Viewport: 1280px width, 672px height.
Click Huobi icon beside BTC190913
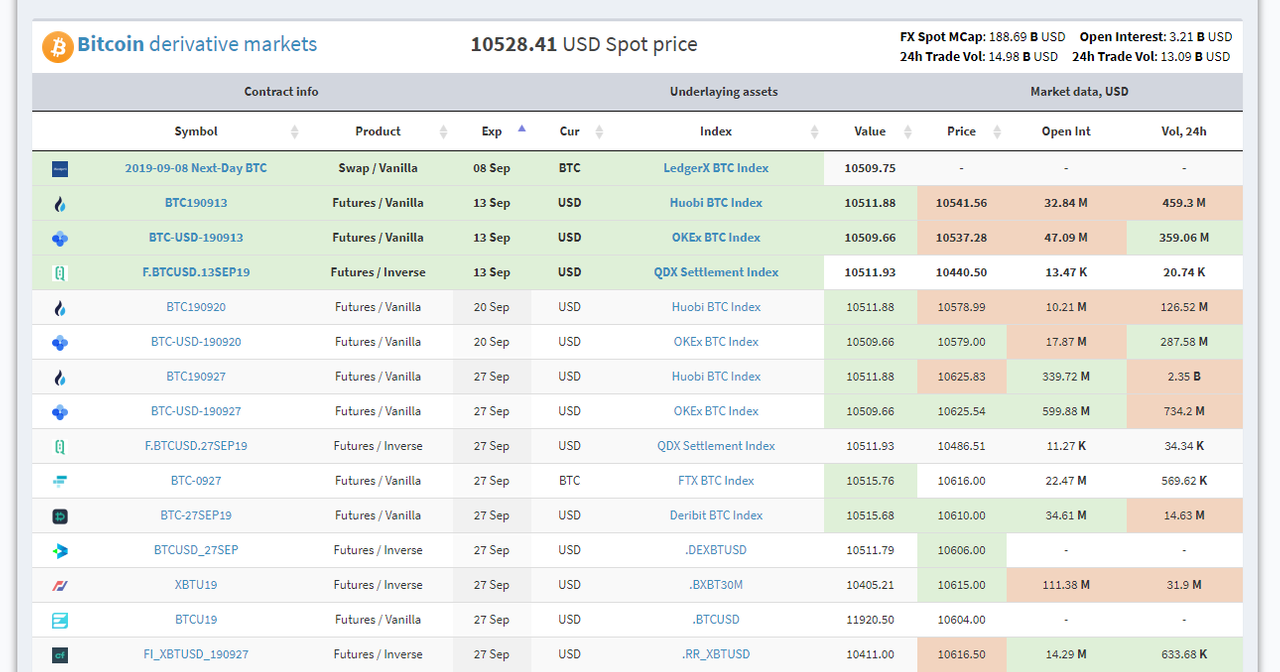60,204
